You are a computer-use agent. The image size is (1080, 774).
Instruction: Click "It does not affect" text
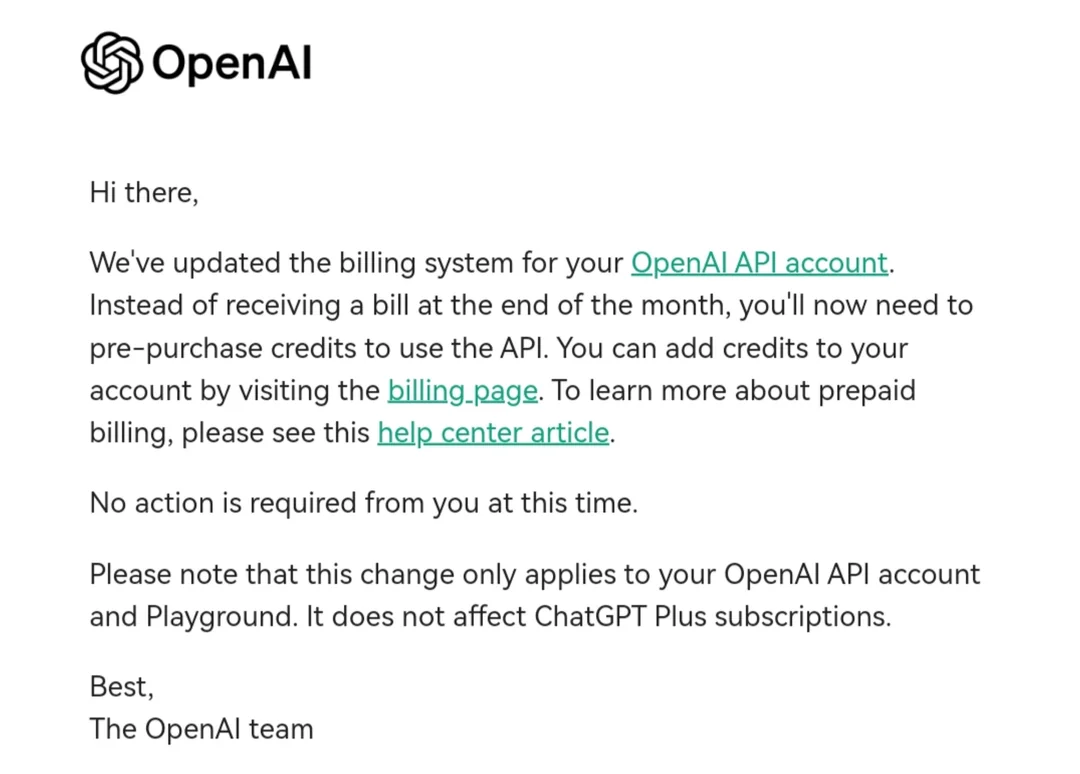click(x=415, y=616)
